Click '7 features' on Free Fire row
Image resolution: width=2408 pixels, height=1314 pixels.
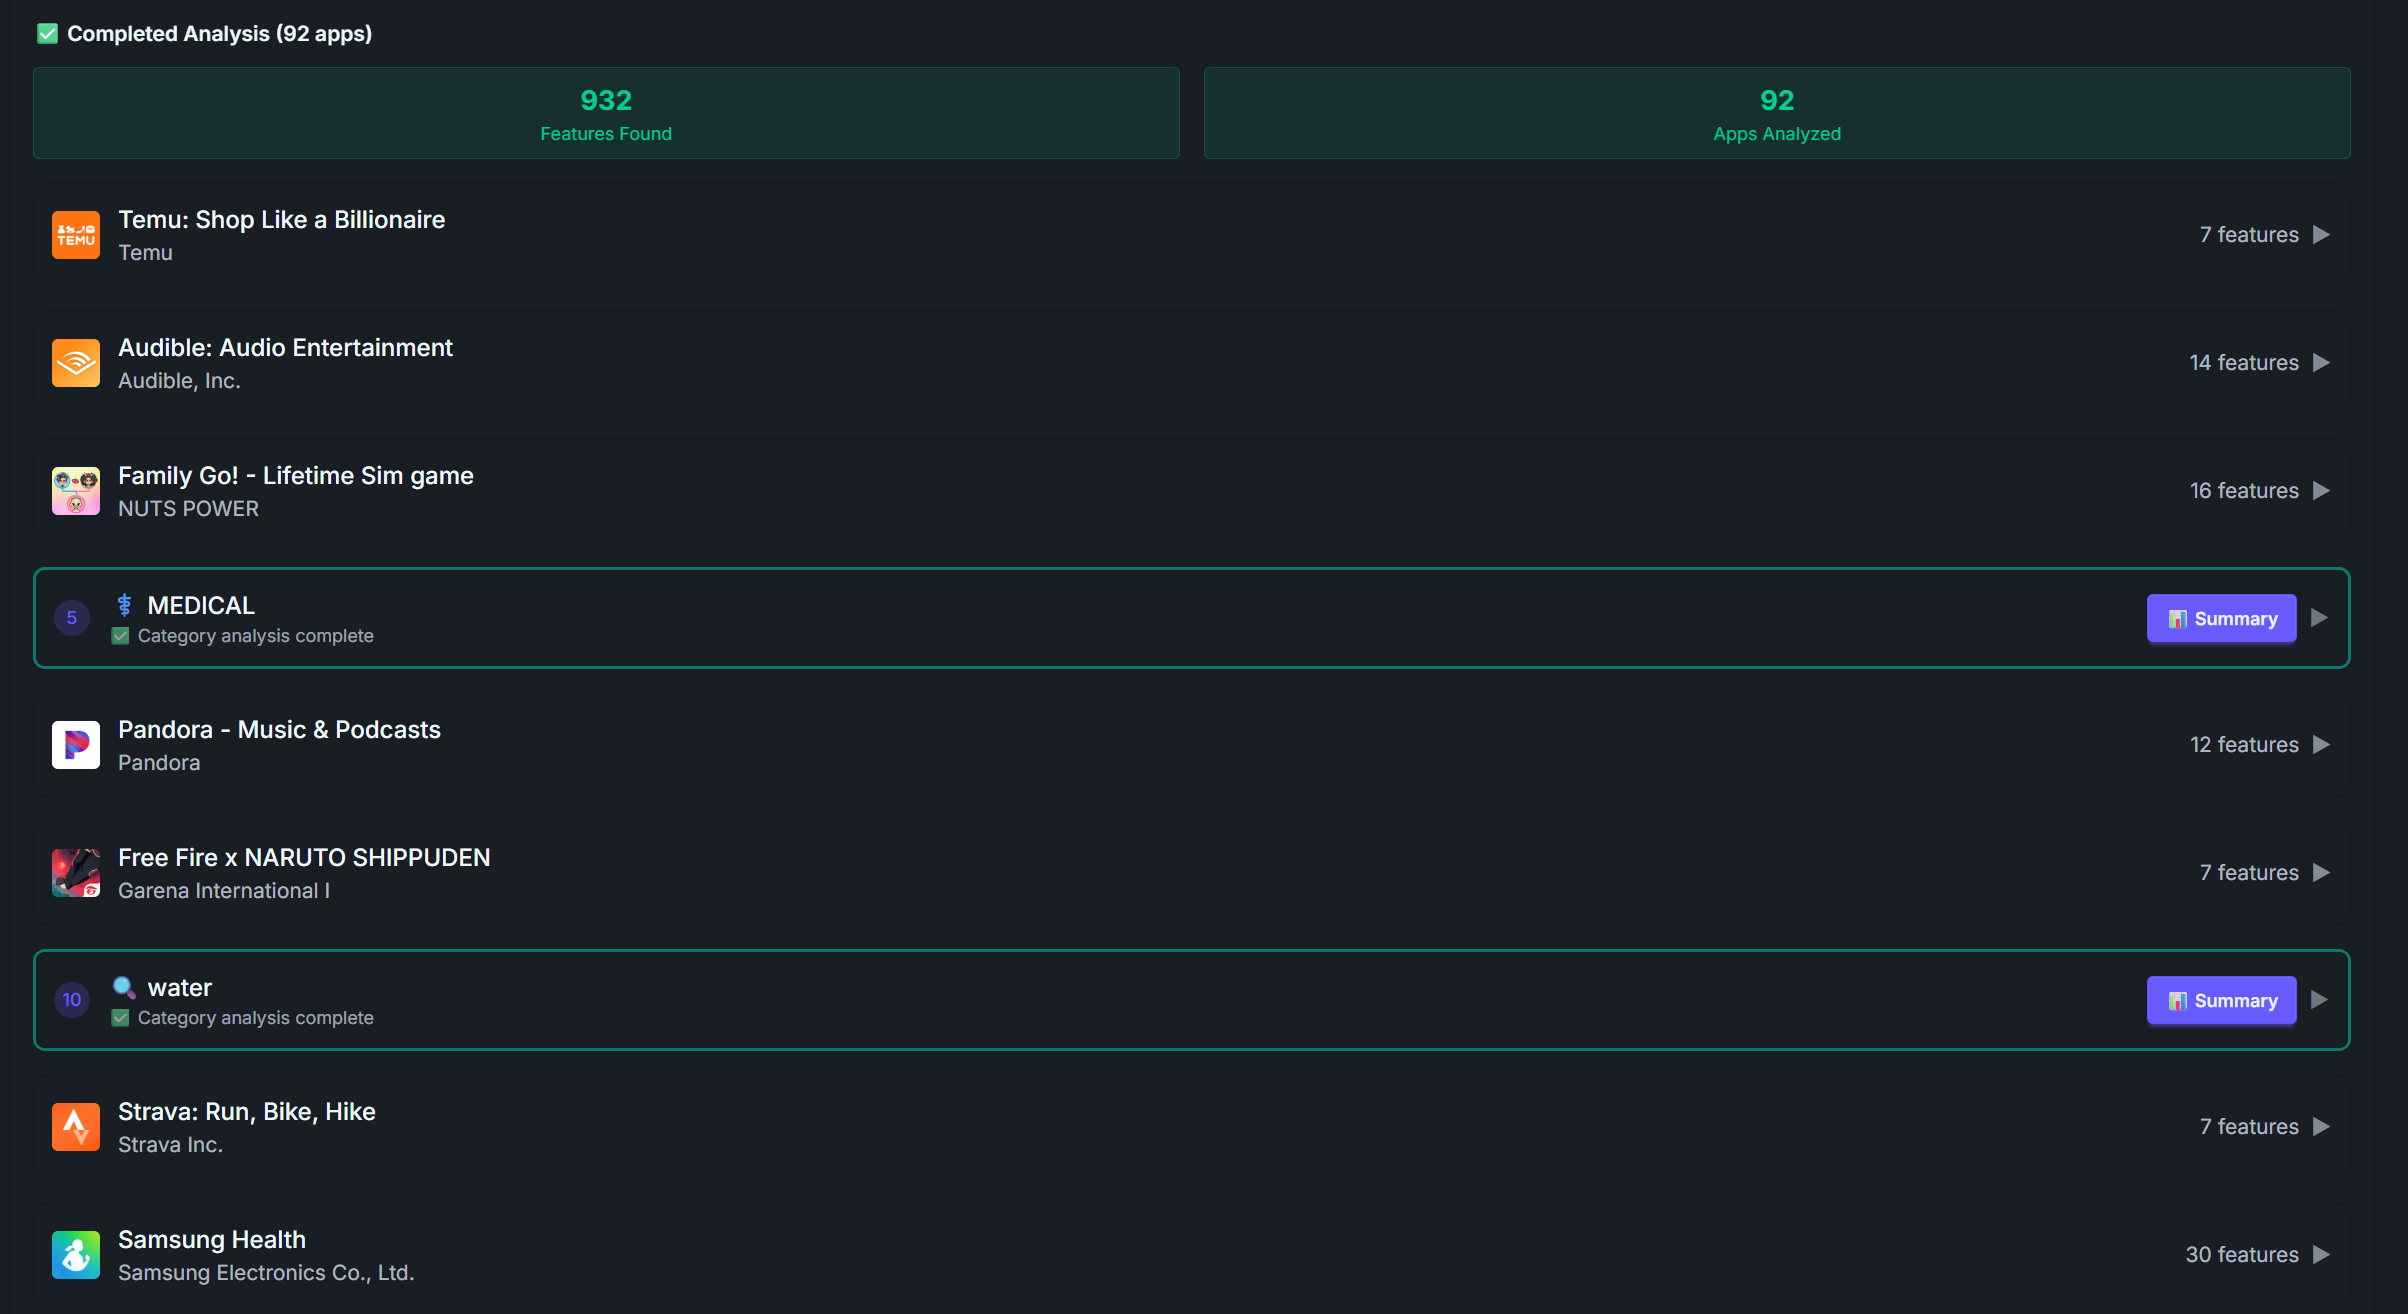(x=2249, y=873)
